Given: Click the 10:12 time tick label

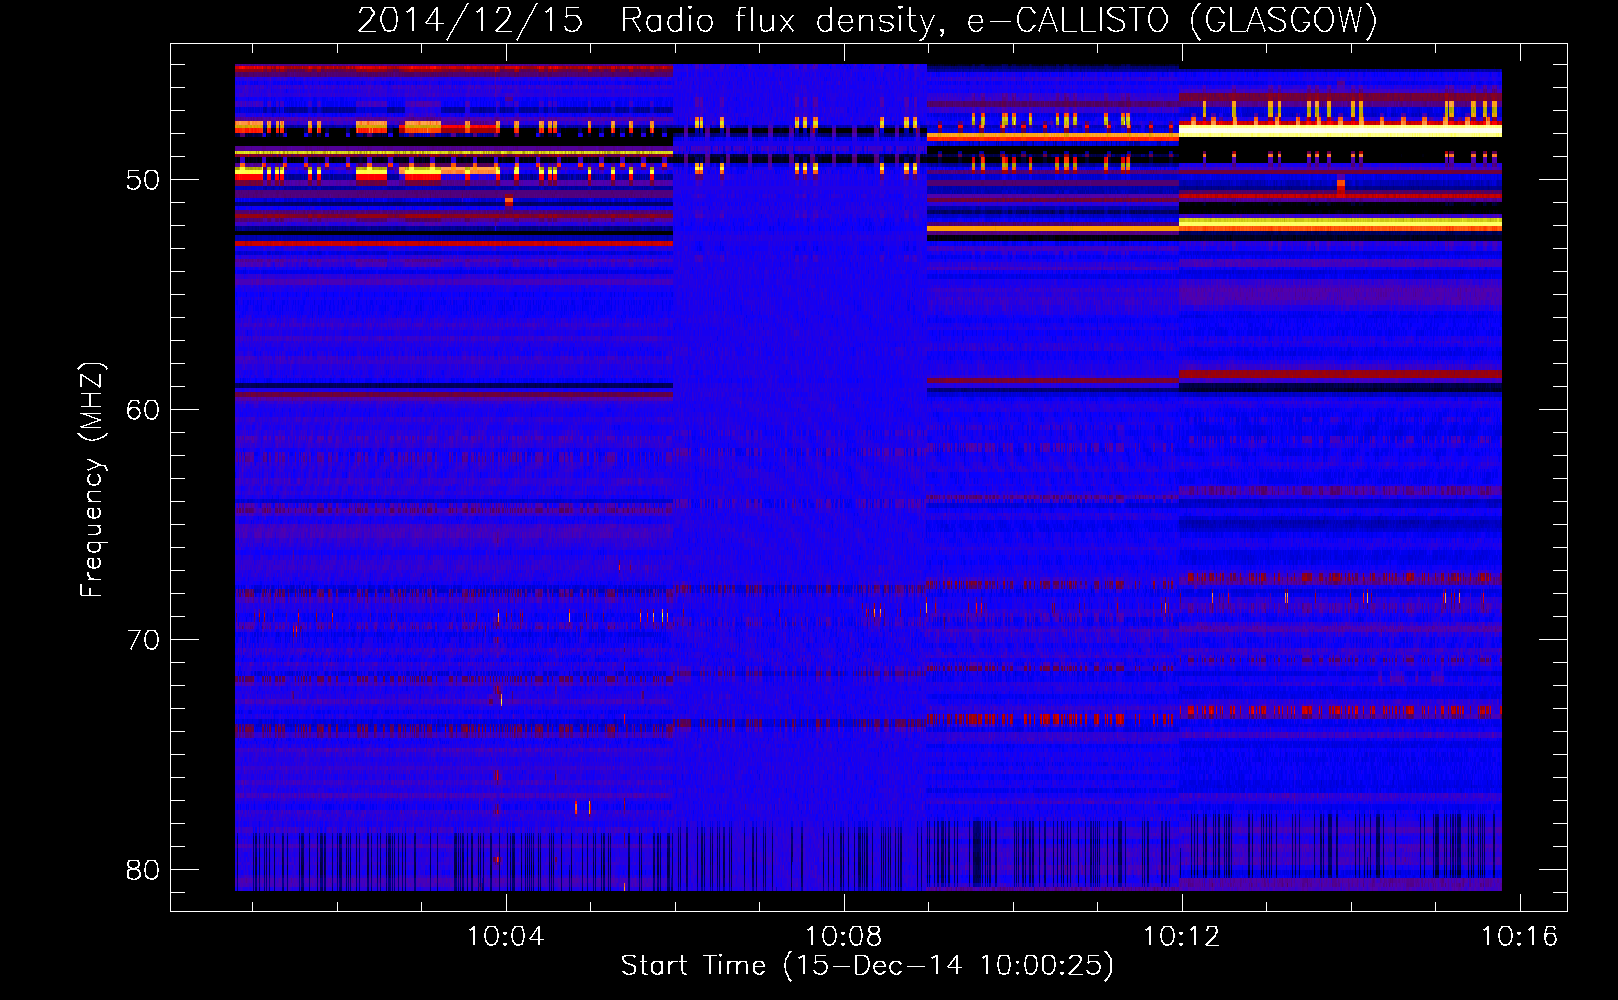Looking at the screenshot, I should pos(1182,936).
